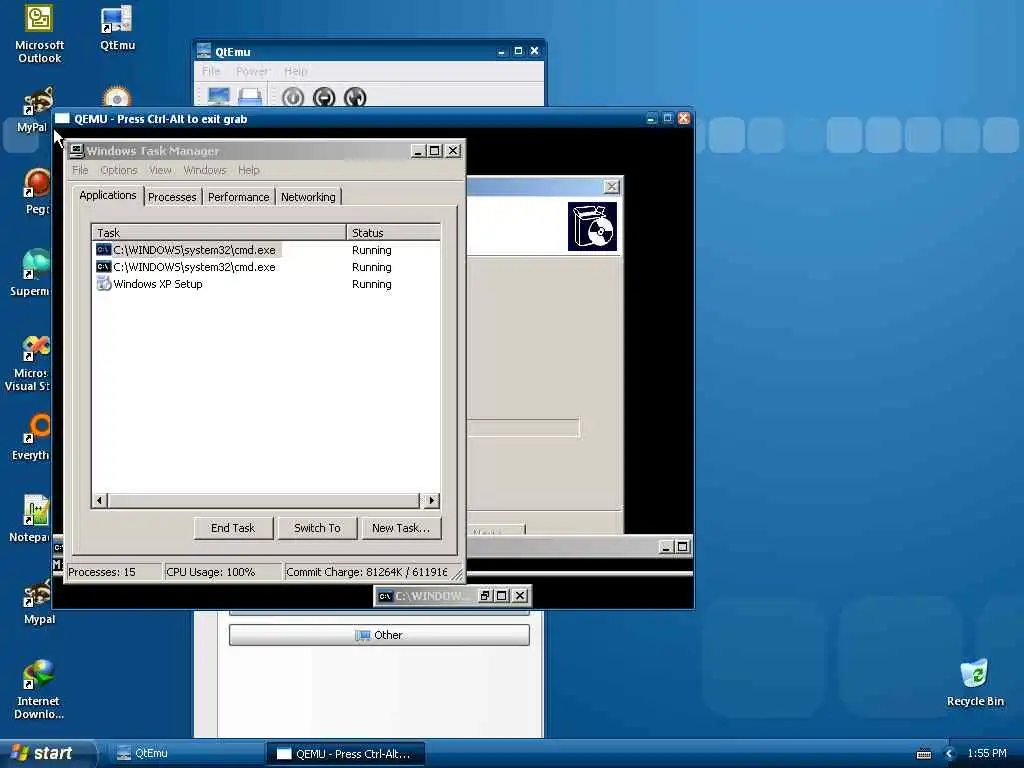Click the Task Manager title bar icon
Viewport: 1024px width, 768px height.
76,151
